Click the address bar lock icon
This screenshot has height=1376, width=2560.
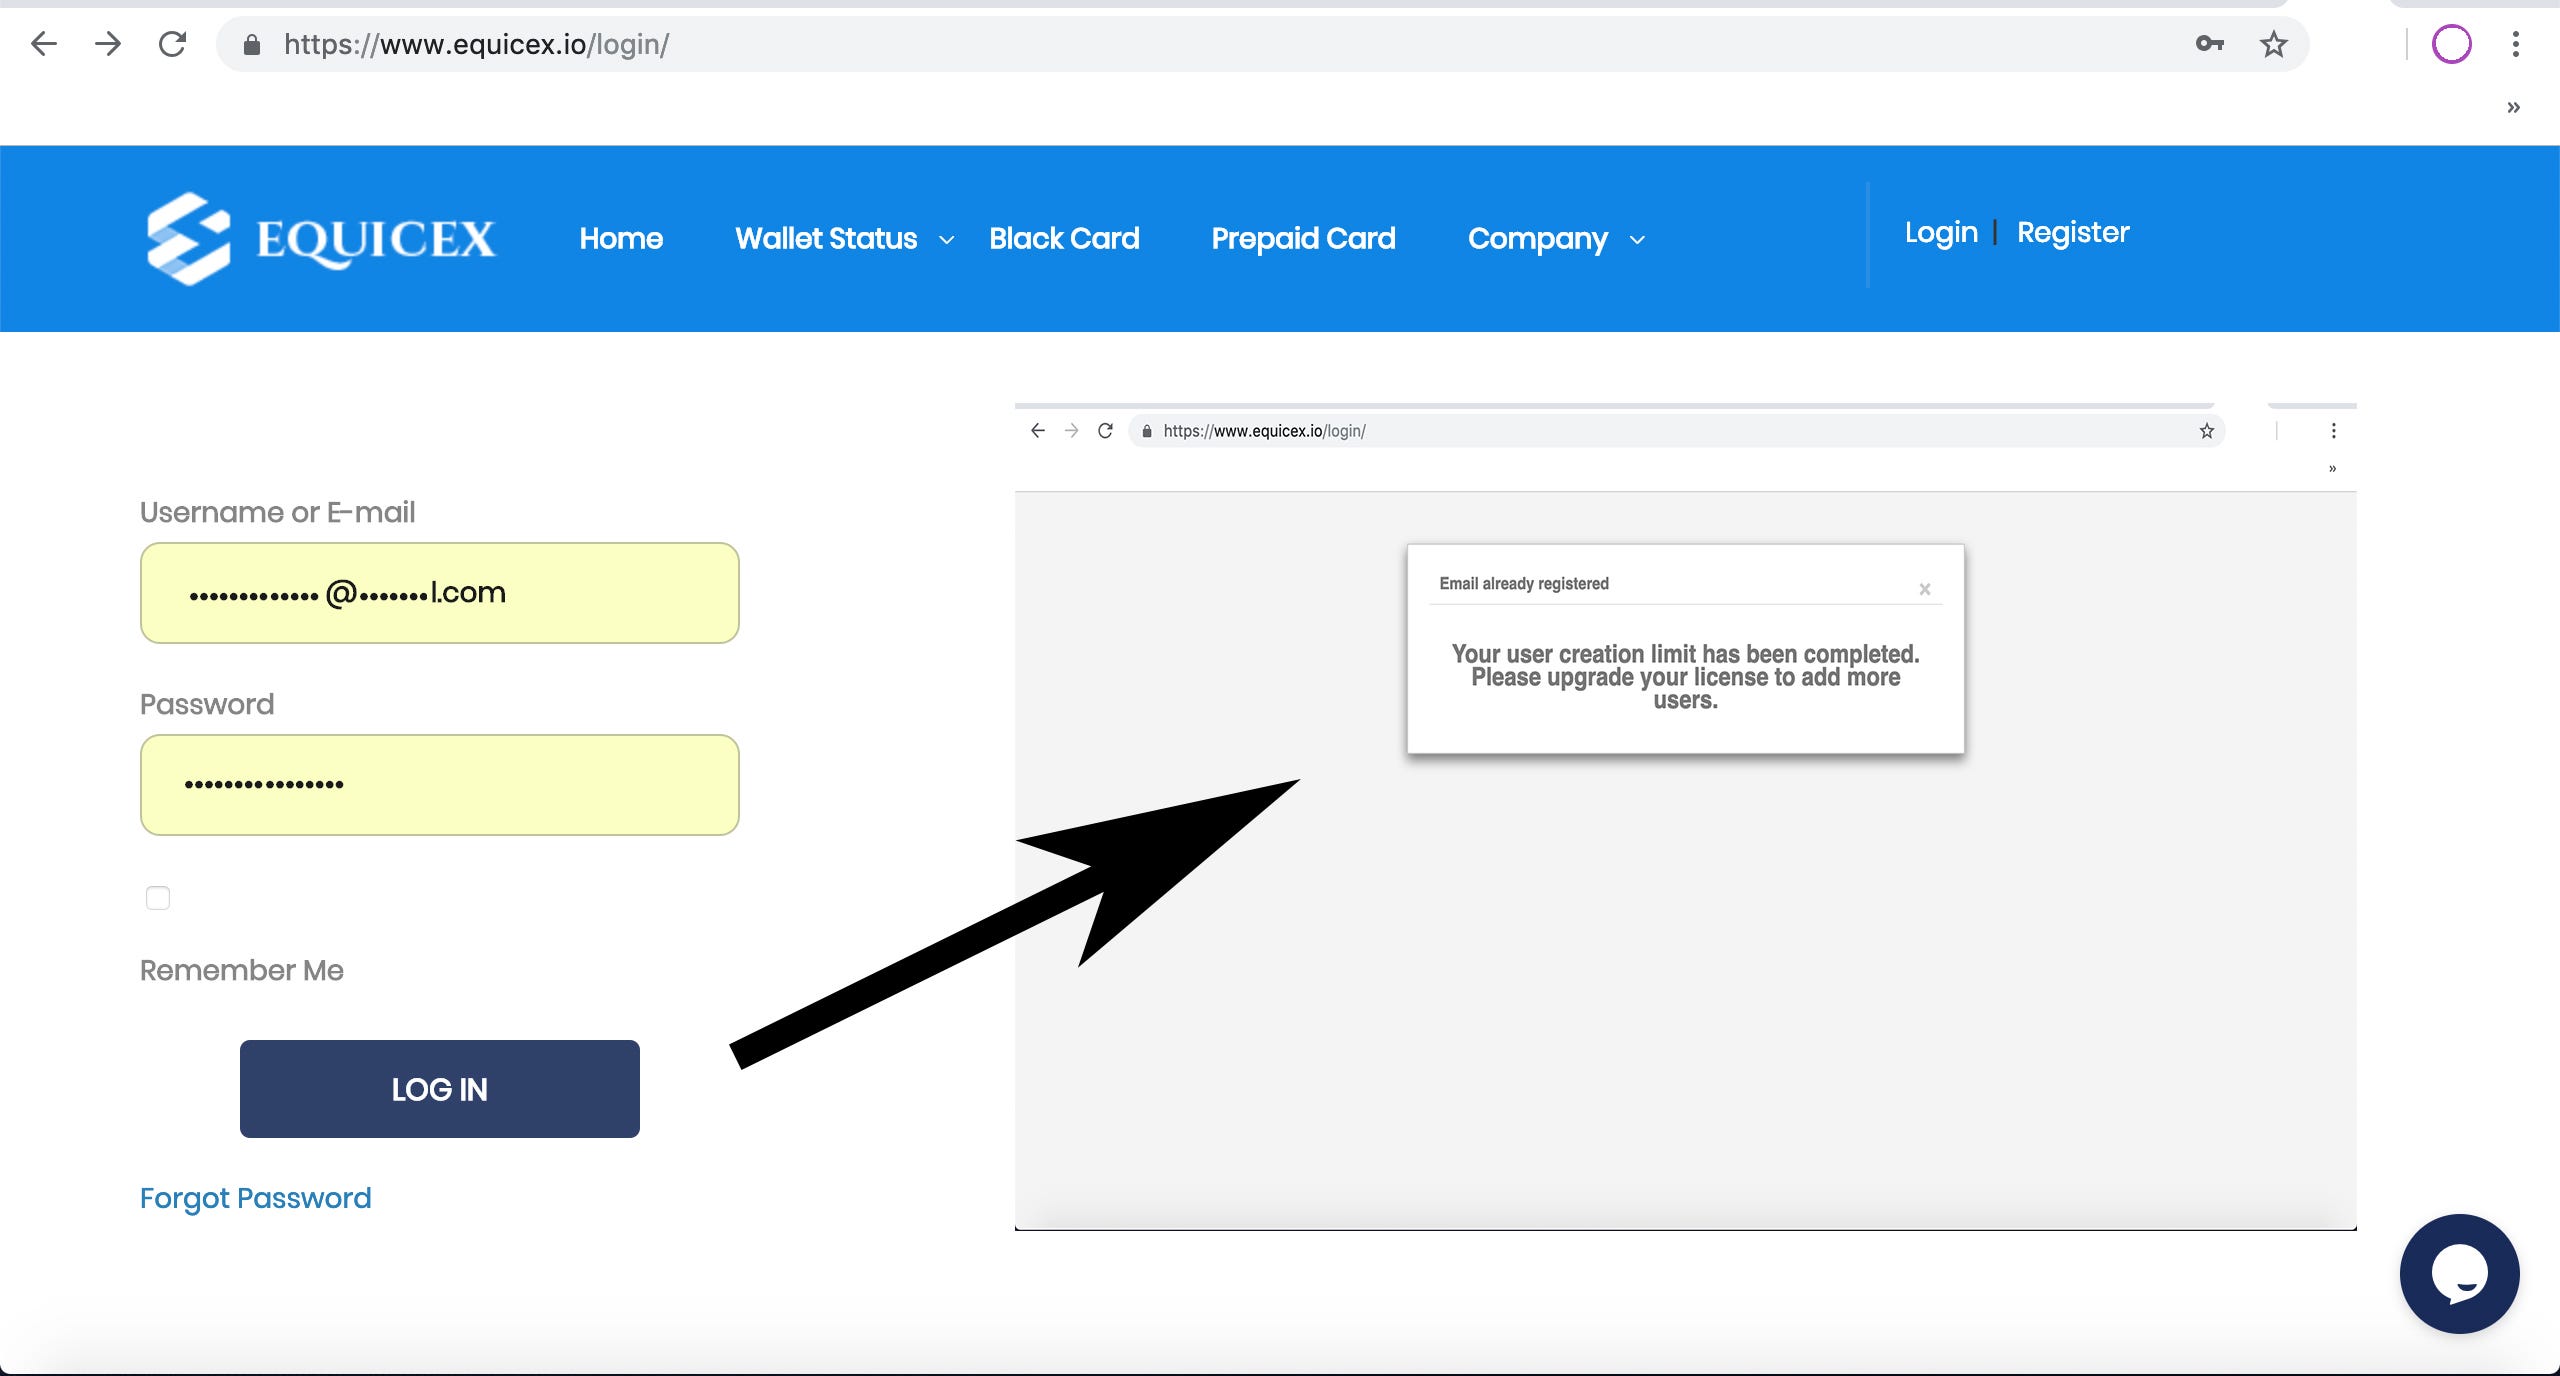pos(252,45)
